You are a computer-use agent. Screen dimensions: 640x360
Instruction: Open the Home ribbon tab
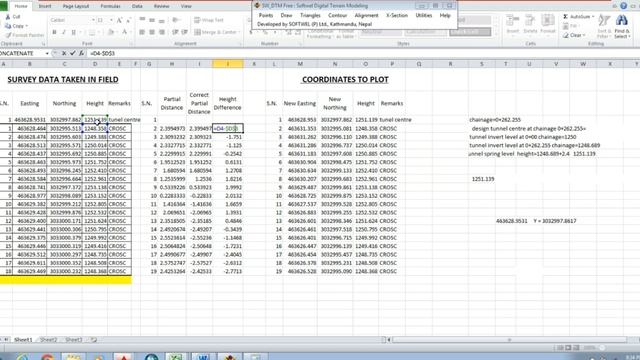click(x=20, y=6)
